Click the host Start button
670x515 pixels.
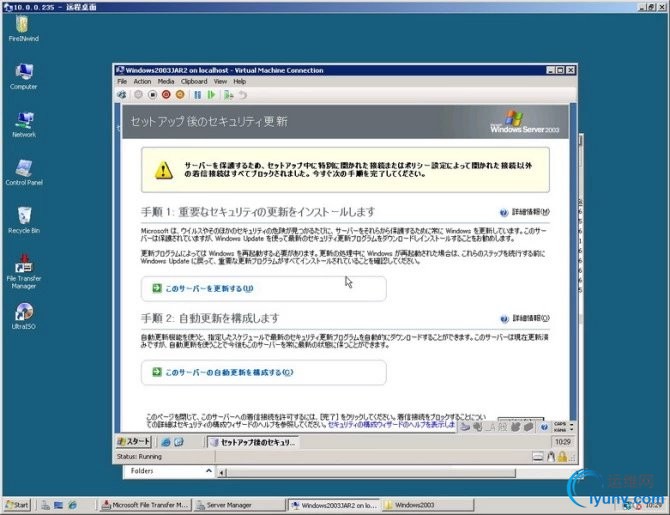pos(17,505)
